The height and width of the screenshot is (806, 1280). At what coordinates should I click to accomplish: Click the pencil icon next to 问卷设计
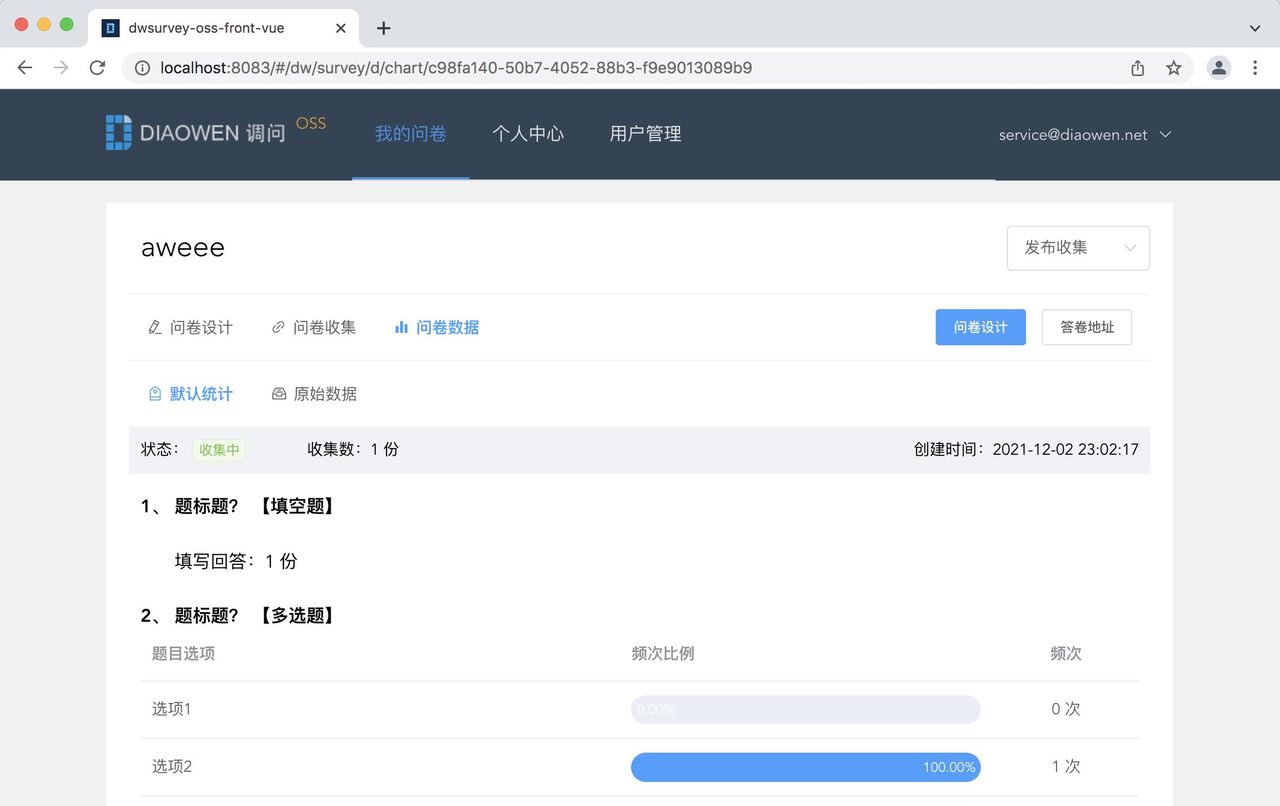[x=155, y=327]
